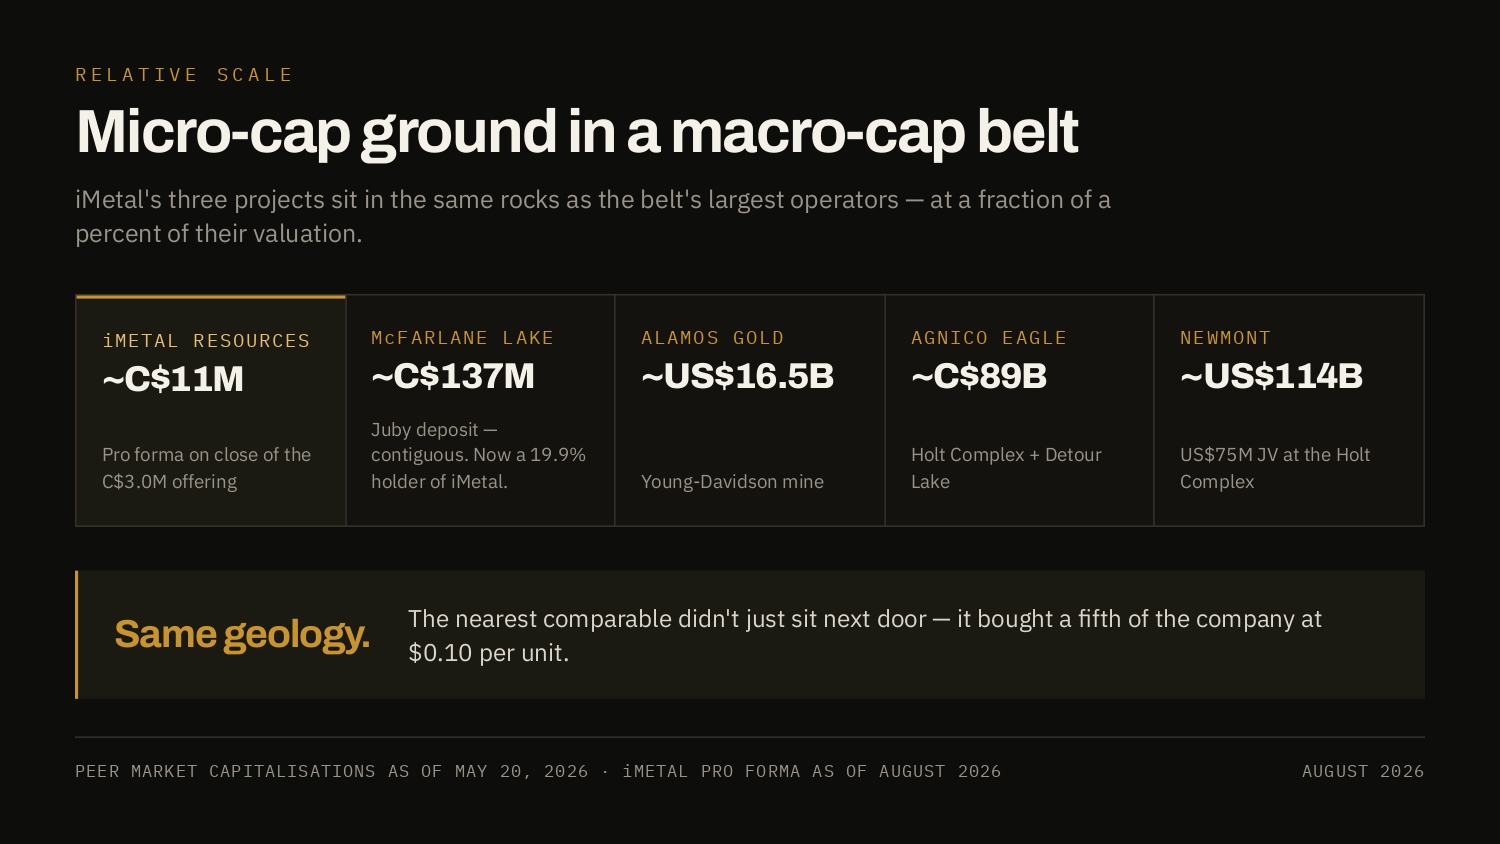The image size is (1500, 844).
Task: Click the subtitle paragraph about iMetal's three projects
Action: pyautogui.click(x=593, y=216)
